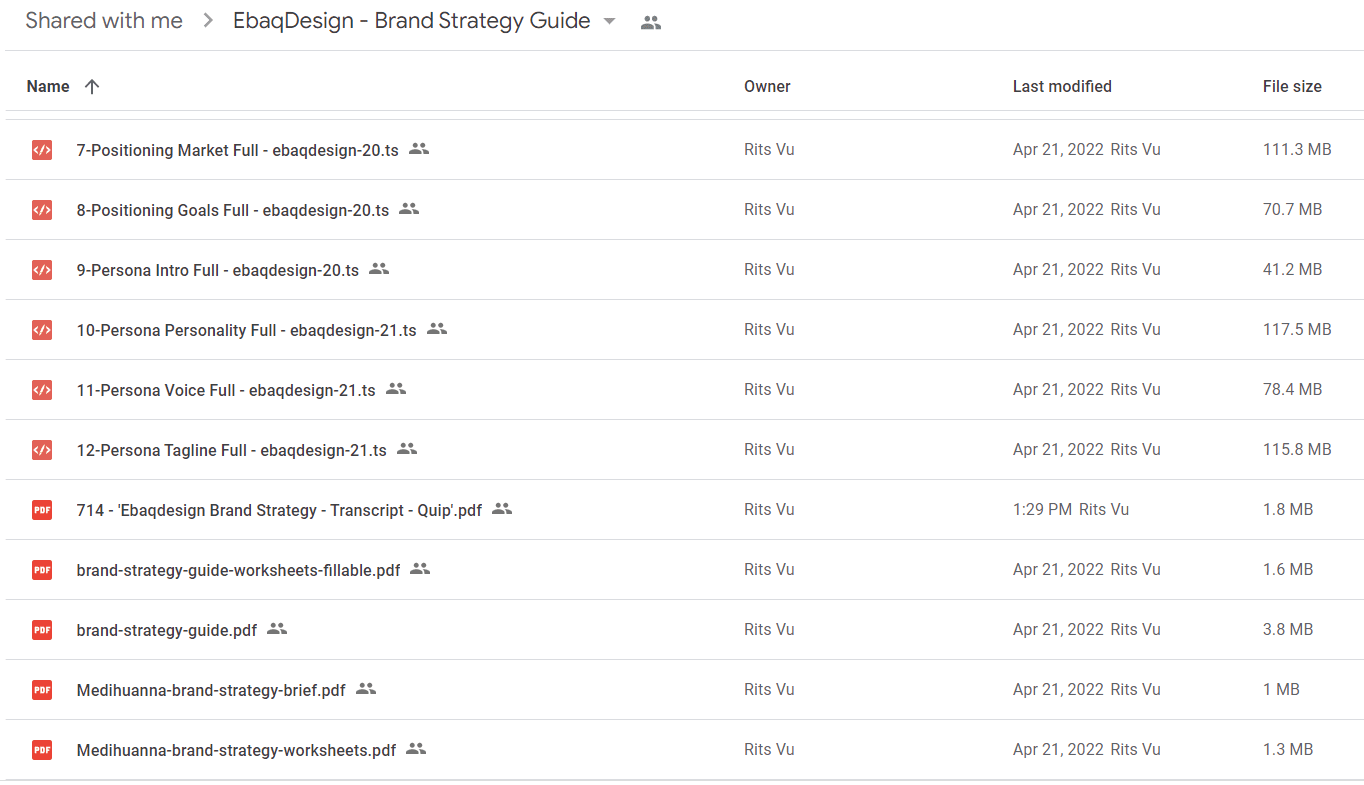
Task: Click the 78.4 MB file size value
Action: click(1292, 390)
